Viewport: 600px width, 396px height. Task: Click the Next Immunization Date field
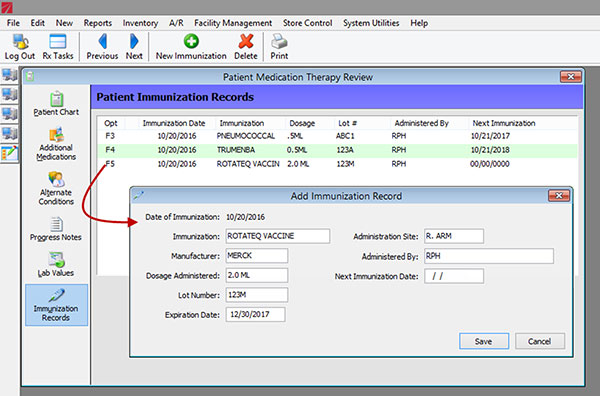454,276
